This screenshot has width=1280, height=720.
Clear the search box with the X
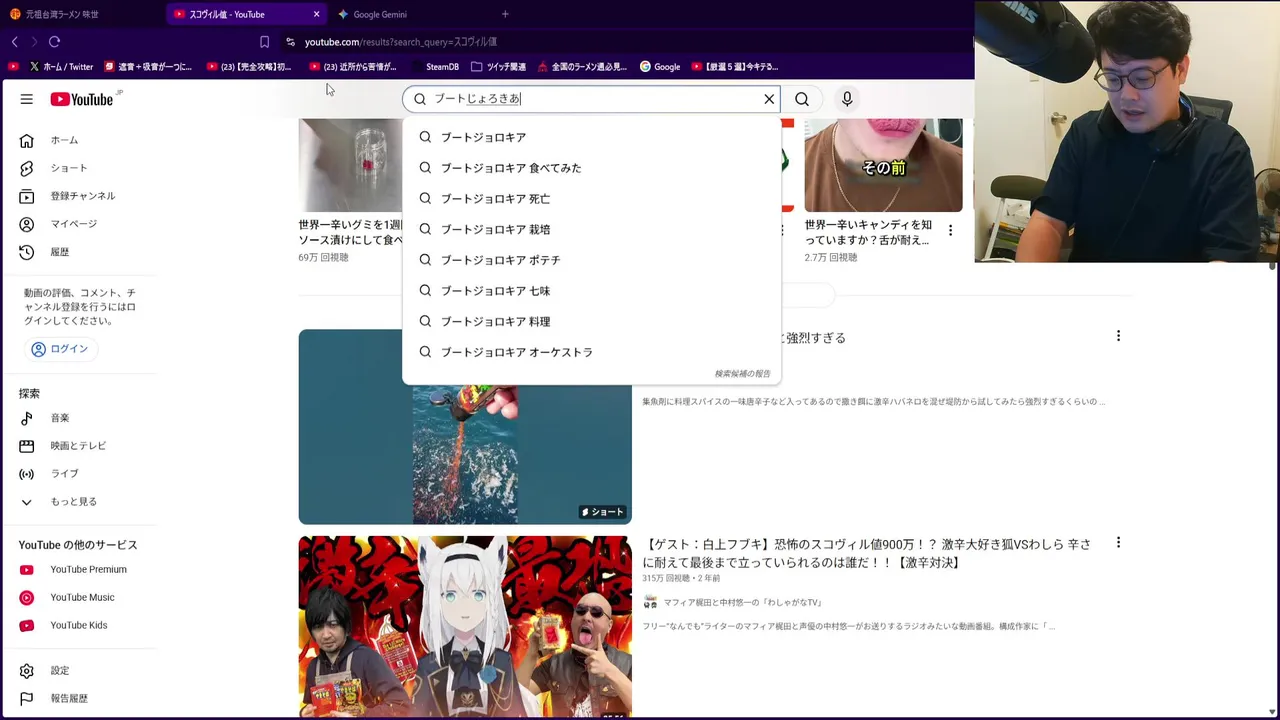tap(769, 99)
